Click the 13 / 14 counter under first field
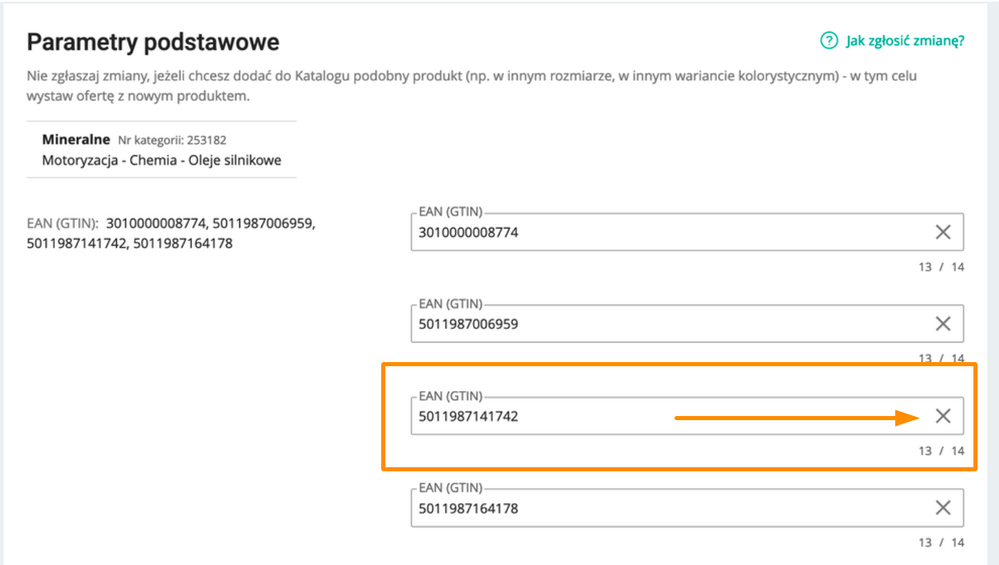 (x=941, y=267)
